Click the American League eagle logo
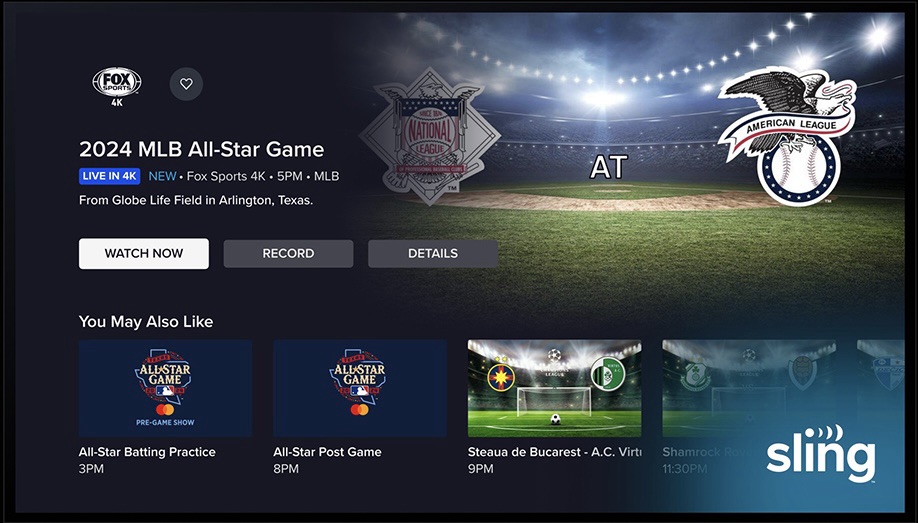Viewport: 918px width, 523px height. tap(789, 136)
